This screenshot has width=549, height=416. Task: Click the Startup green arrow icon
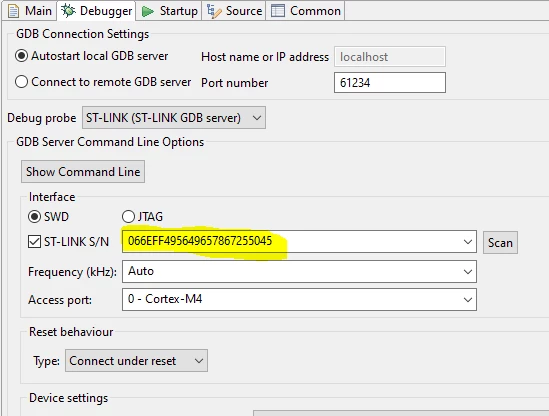pyautogui.click(x=147, y=12)
